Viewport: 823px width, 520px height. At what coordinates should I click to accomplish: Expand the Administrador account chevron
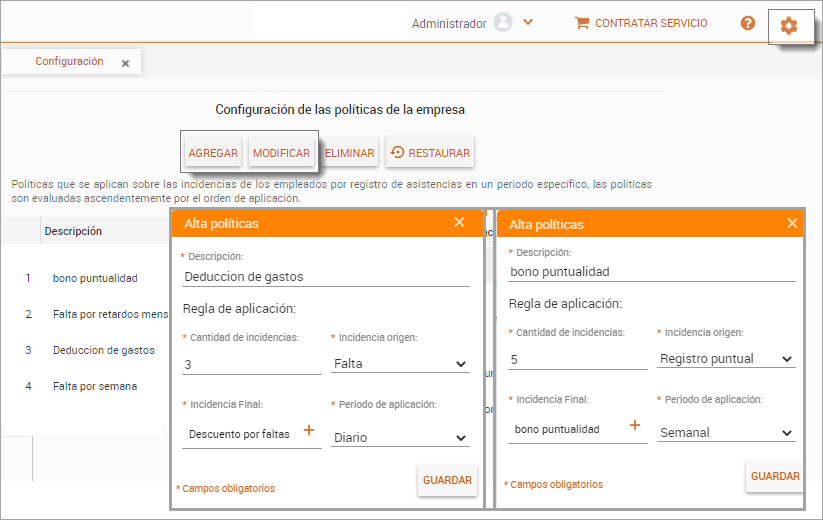(x=528, y=22)
